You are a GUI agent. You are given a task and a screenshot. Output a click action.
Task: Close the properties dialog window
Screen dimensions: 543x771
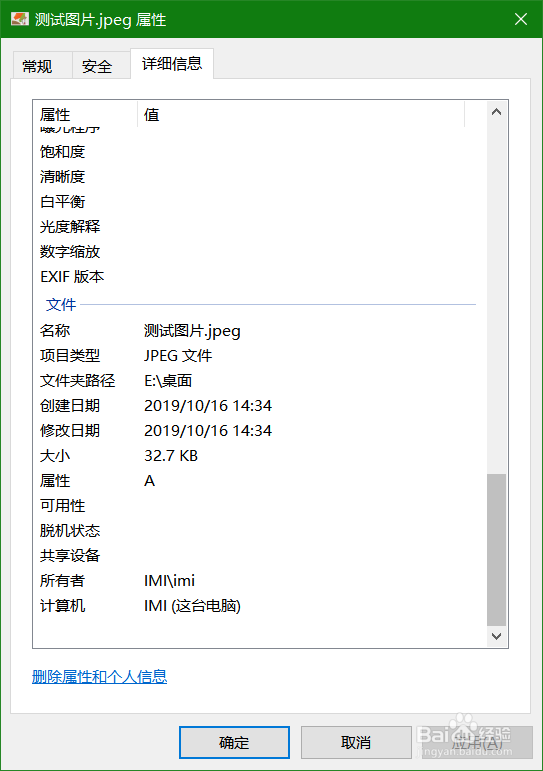click(521, 19)
